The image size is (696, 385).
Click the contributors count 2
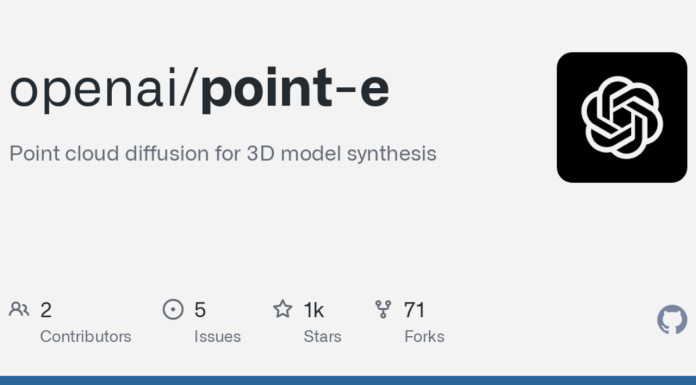pyautogui.click(x=46, y=310)
